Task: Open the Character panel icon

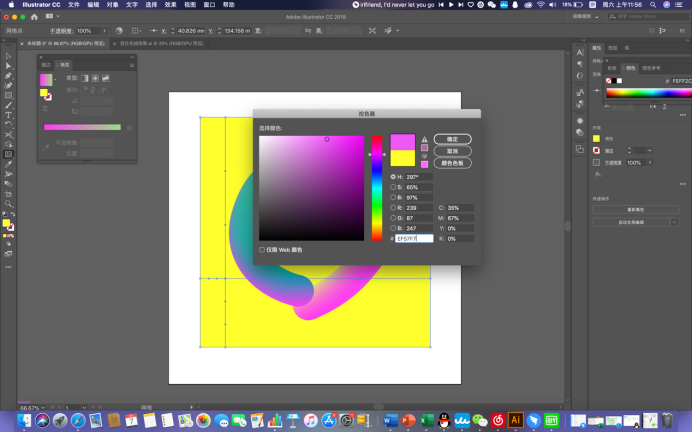Action: click(580, 52)
